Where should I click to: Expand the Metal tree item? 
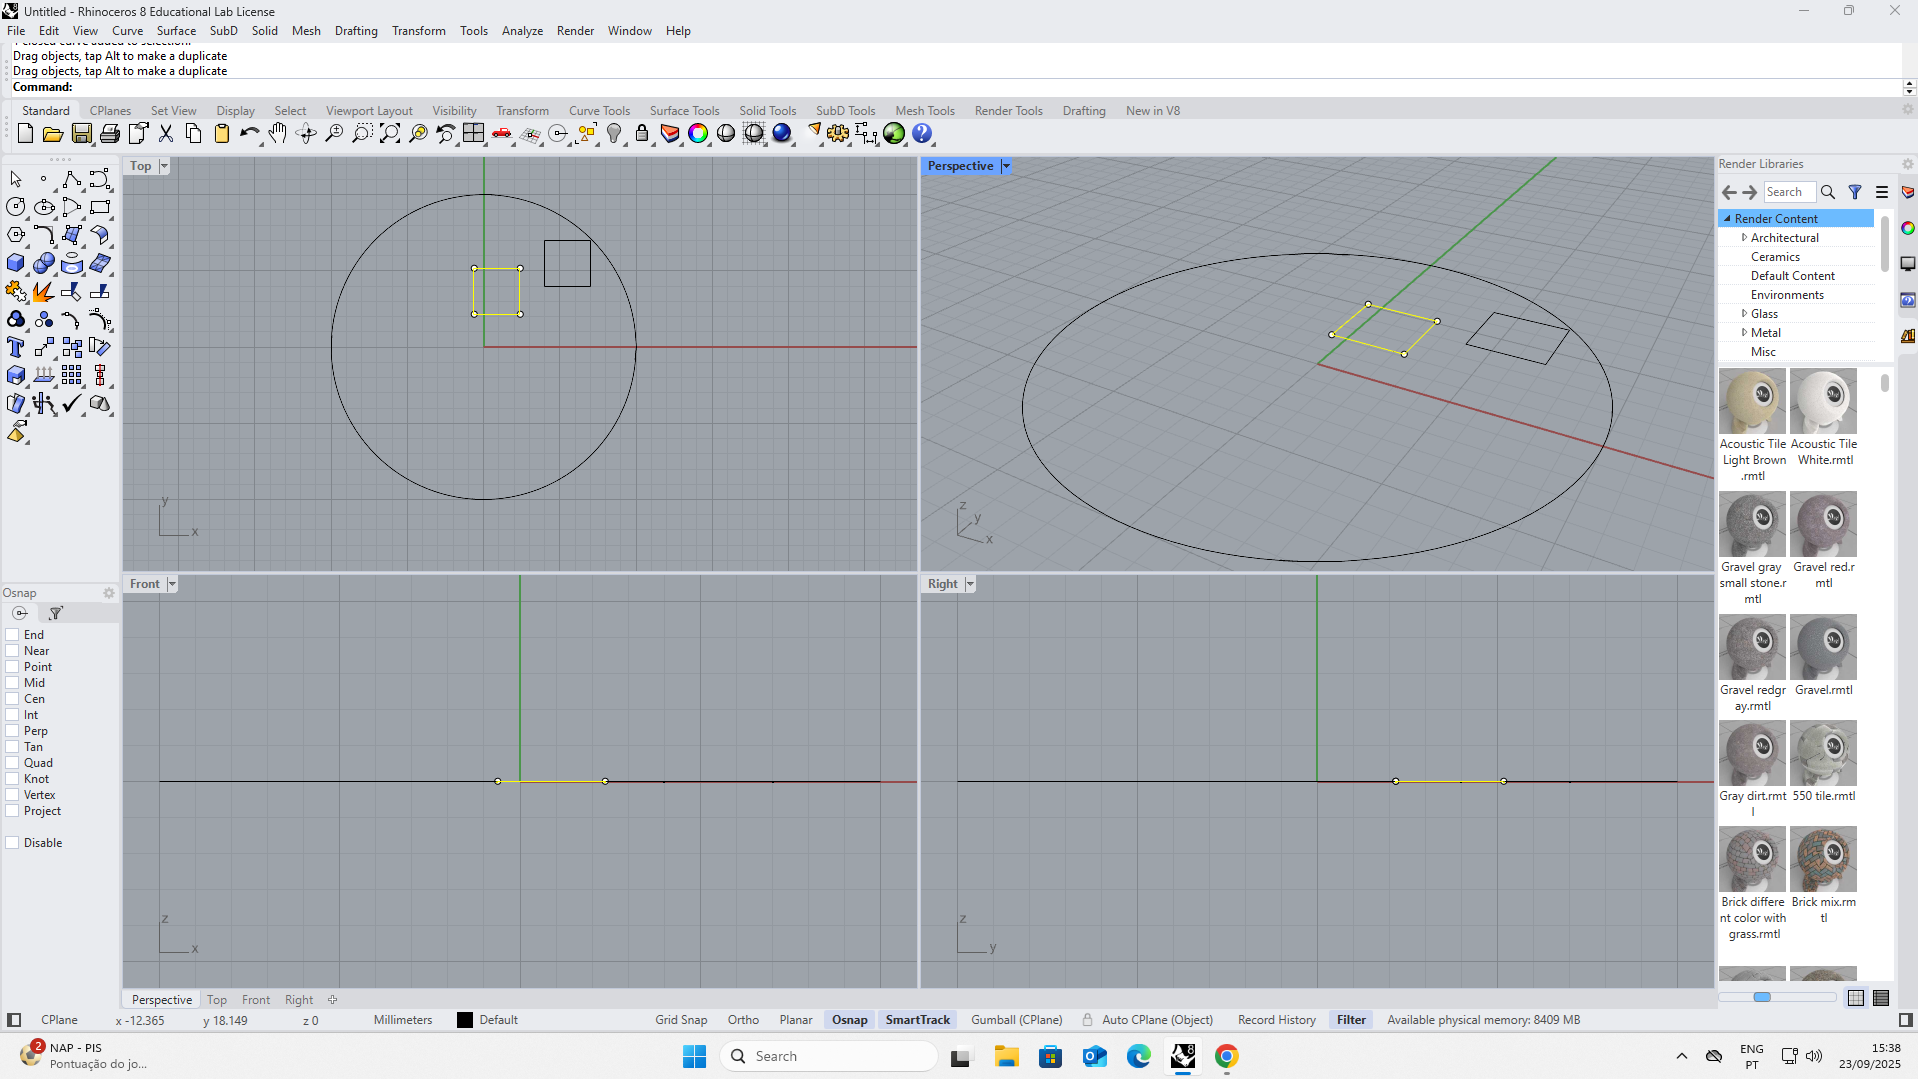click(x=1744, y=333)
